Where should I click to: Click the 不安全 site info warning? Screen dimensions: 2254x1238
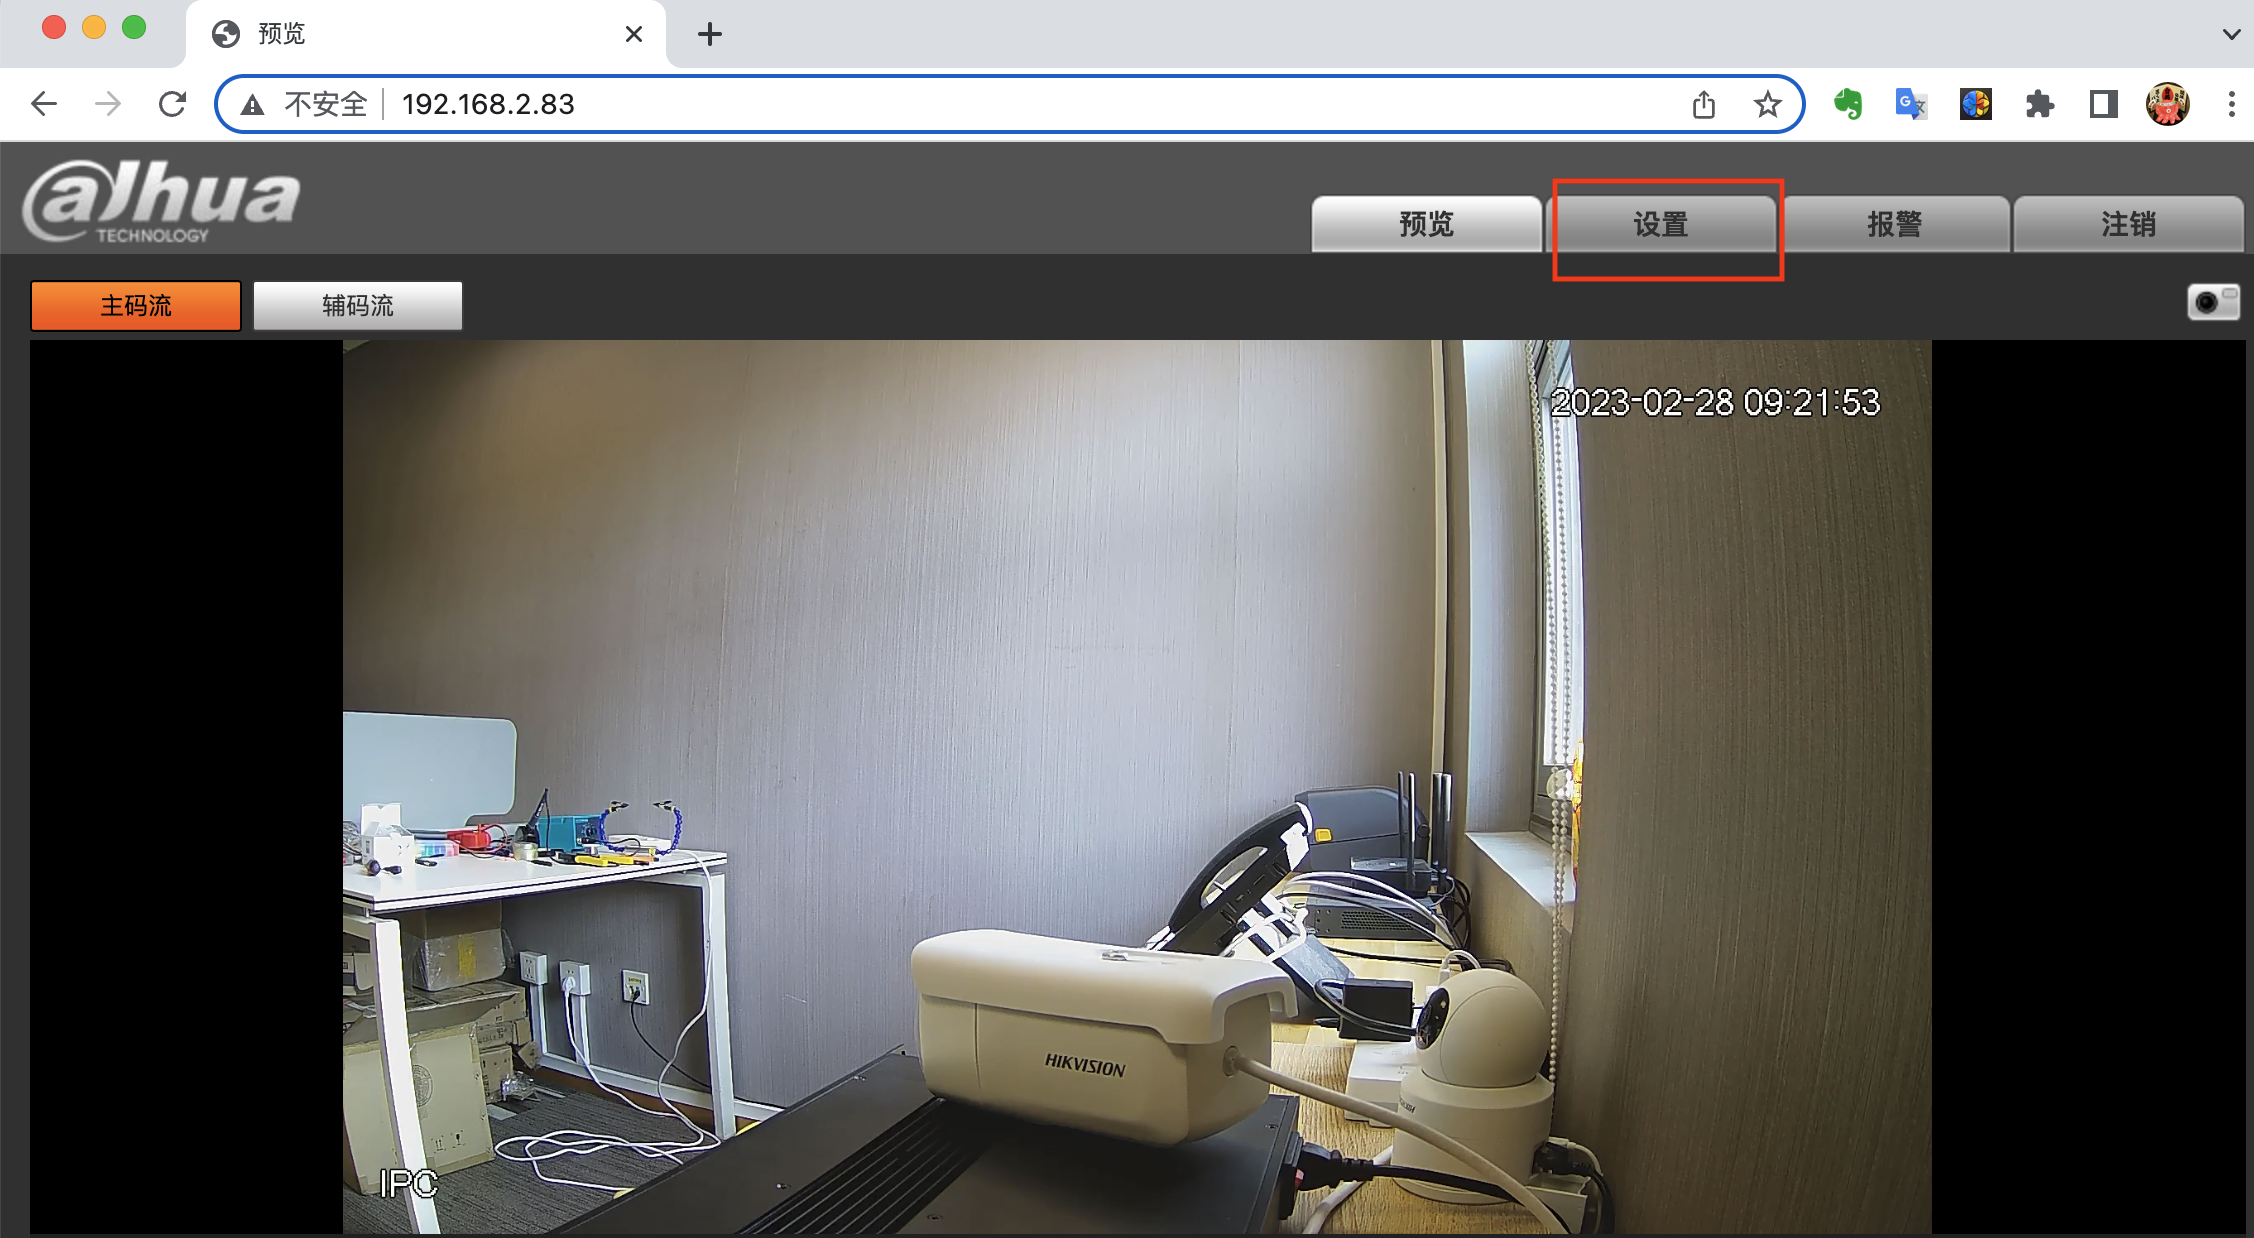click(x=305, y=104)
